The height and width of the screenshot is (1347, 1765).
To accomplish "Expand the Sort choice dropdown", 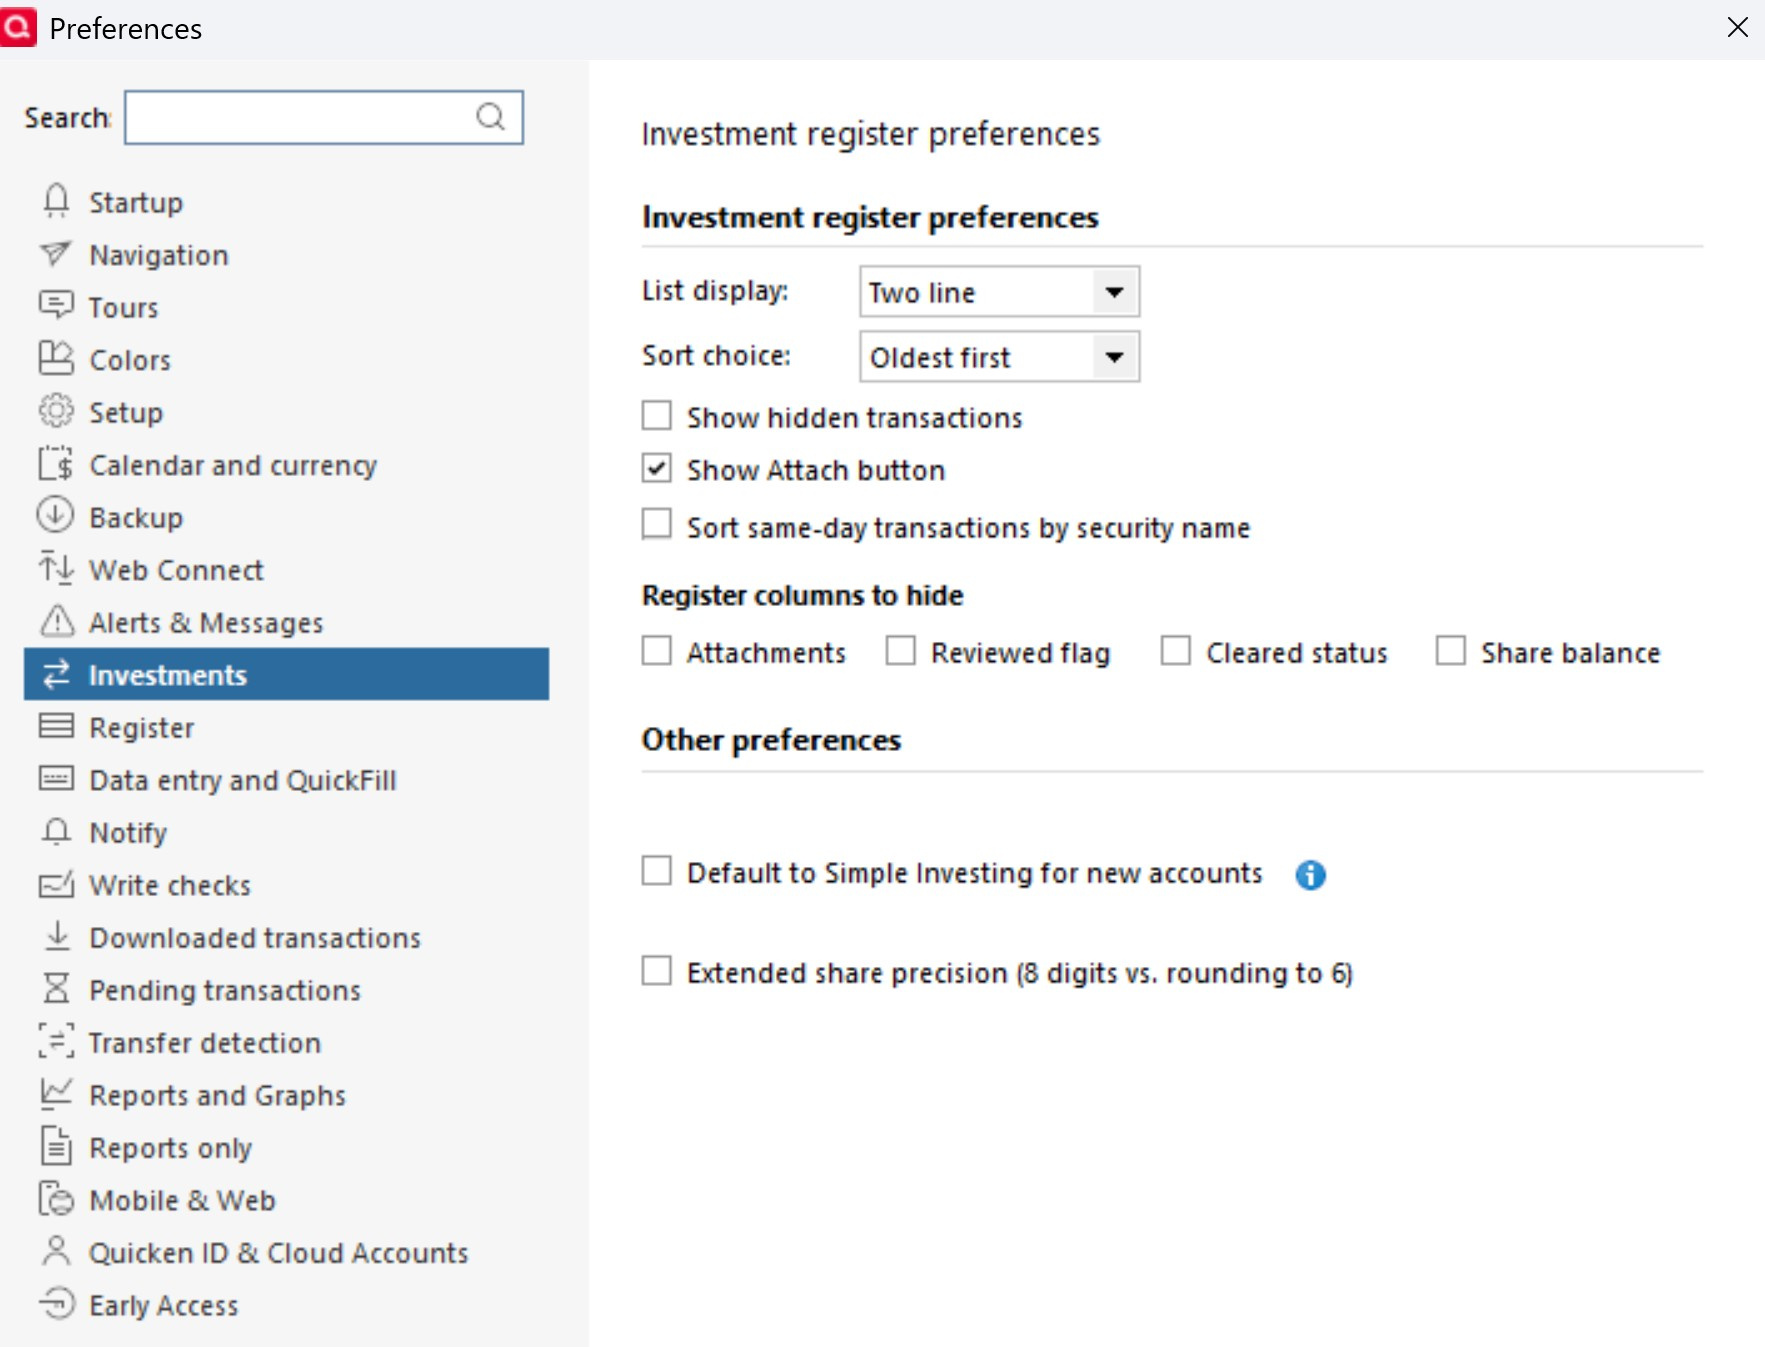I will [1114, 357].
